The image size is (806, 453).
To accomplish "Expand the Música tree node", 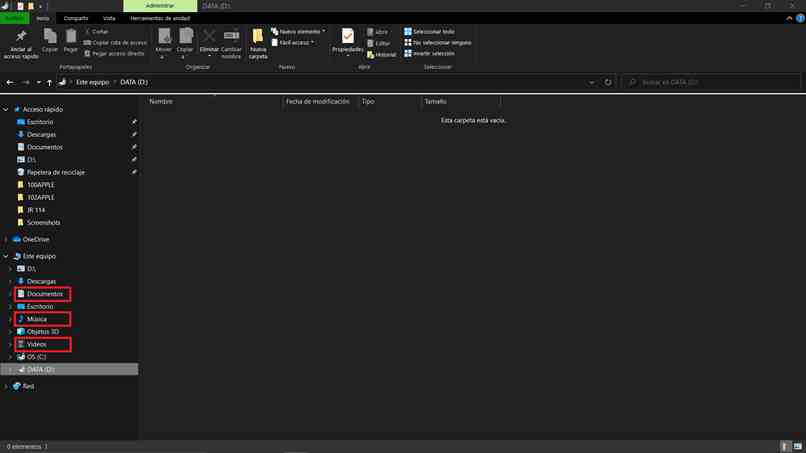I will coord(9,319).
